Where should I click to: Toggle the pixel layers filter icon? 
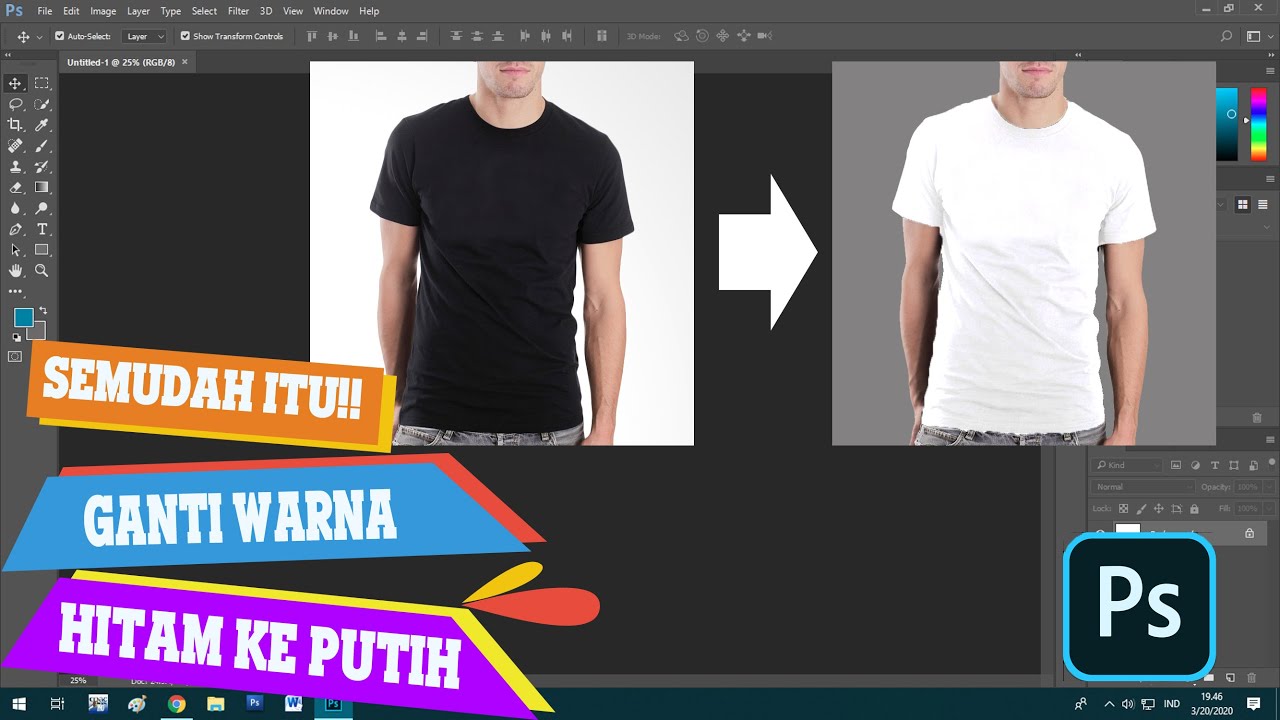tap(1176, 465)
